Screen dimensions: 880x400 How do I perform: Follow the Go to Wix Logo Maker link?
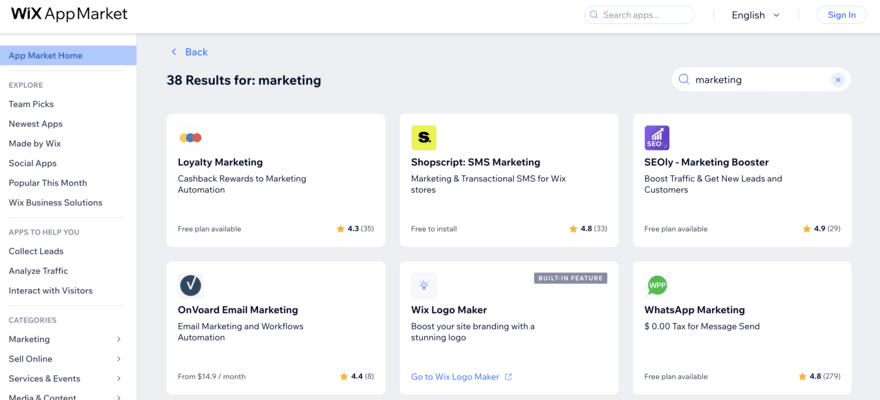(455, 377)
